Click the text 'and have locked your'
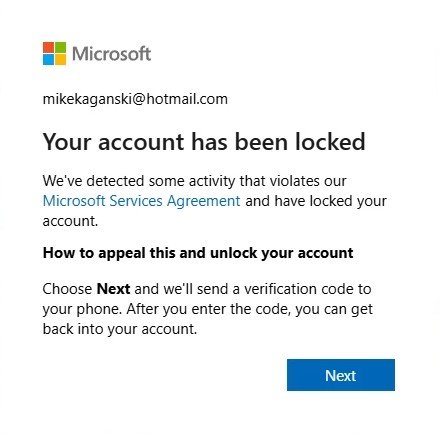Viewport: 439px width, 434px height. click(316, 201)
